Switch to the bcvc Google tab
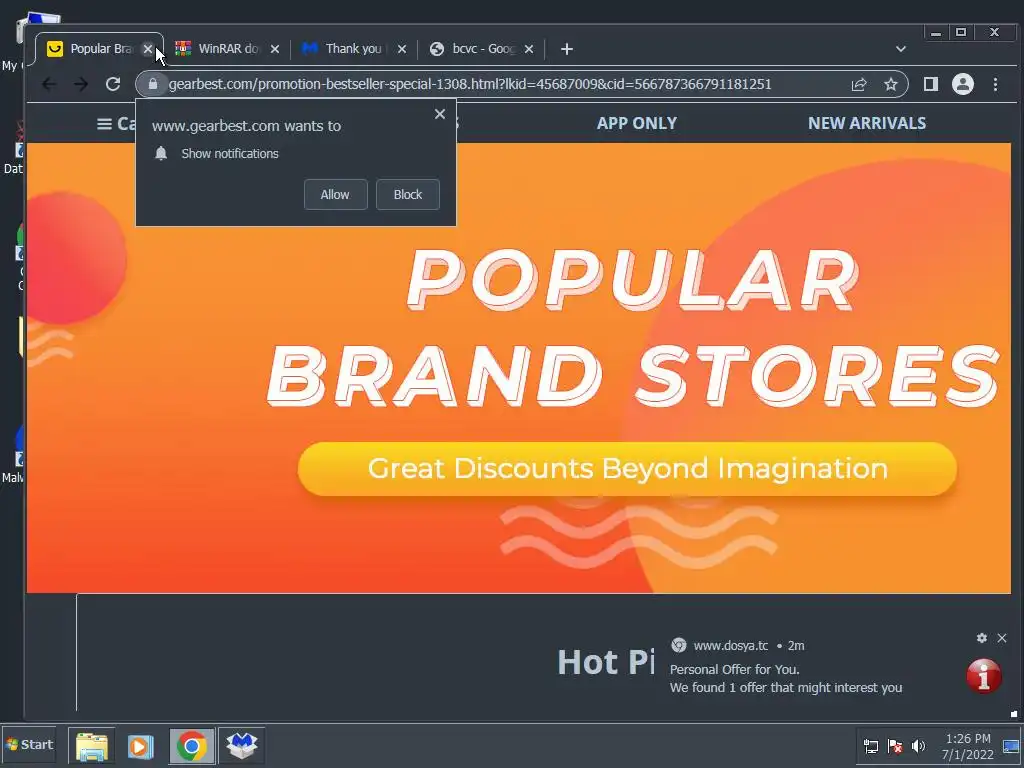This screenshot has height=768, width=1024. click(x=473, y=49)
